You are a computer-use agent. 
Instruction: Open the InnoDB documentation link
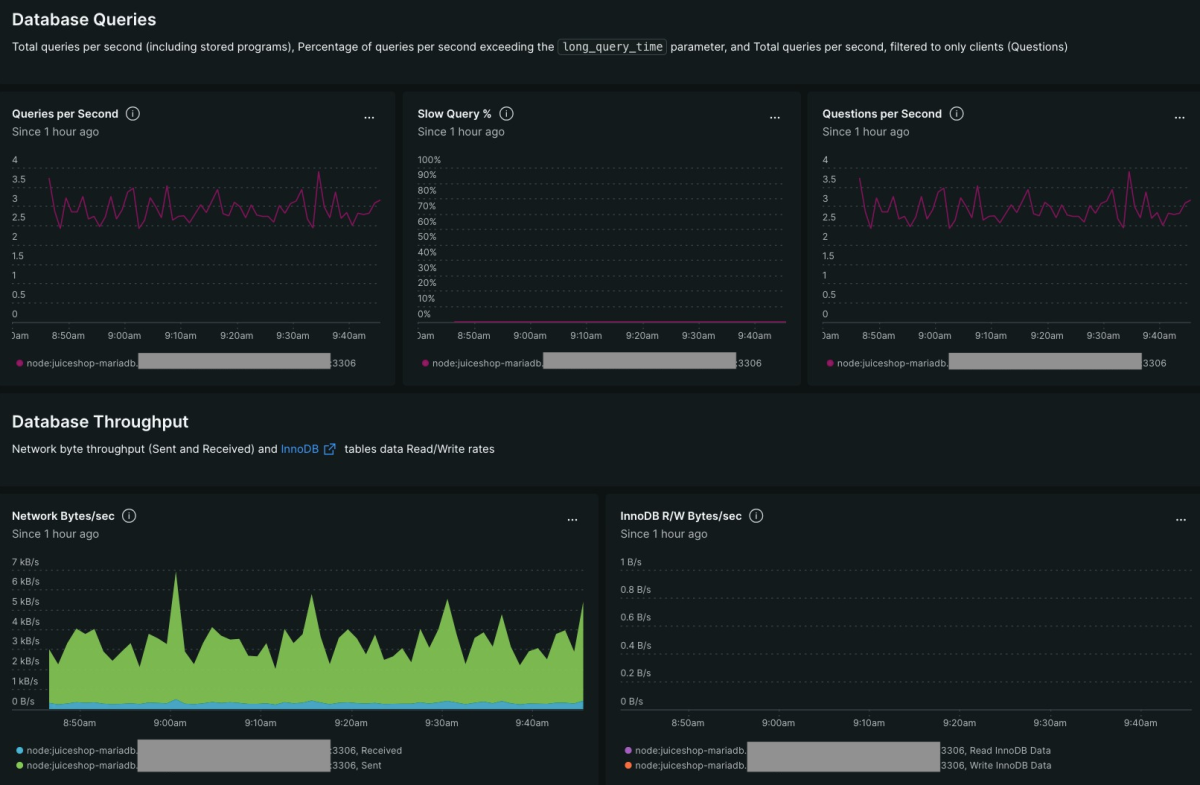coord(299,450)
